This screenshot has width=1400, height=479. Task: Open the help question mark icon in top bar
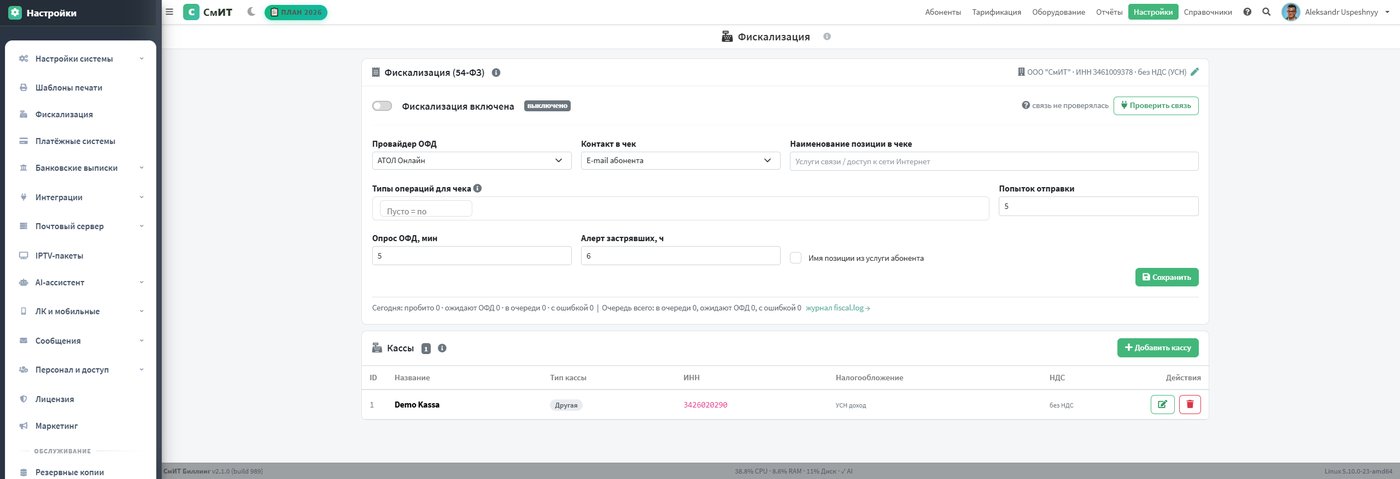click(1247, 12)
